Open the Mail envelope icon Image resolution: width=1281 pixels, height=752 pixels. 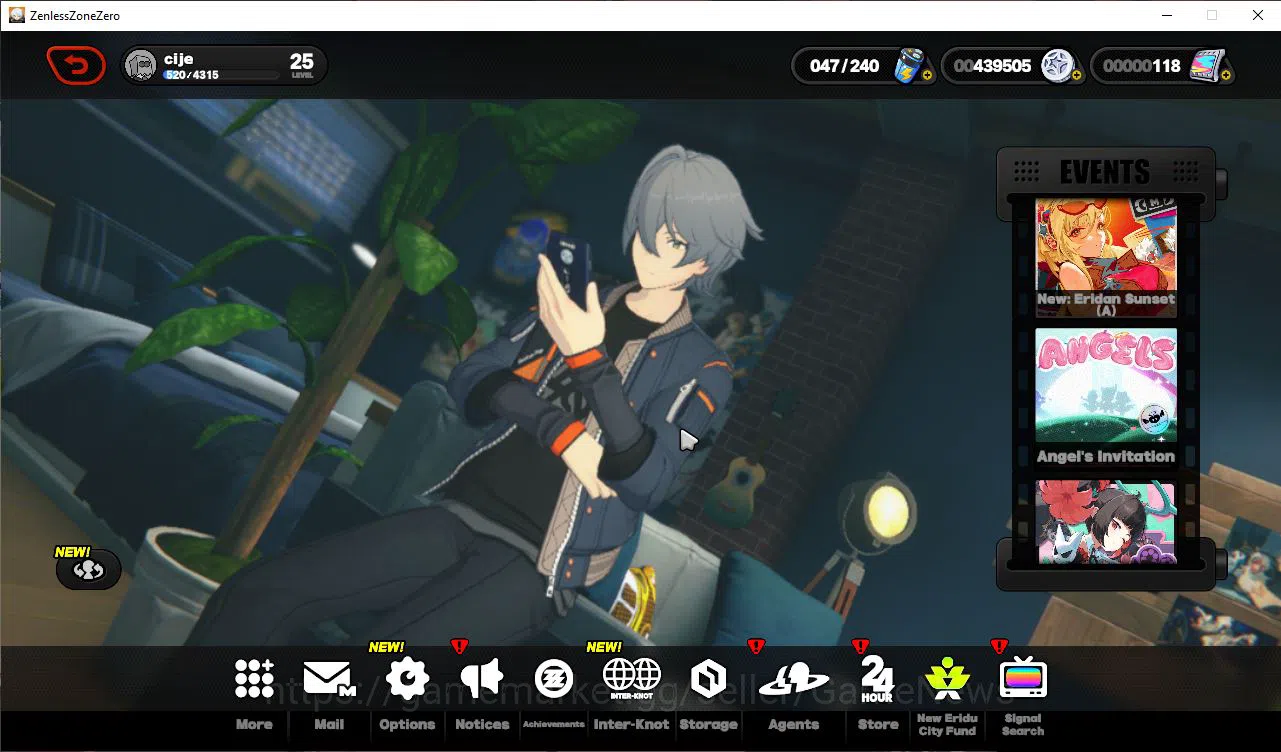coord(330,678)
